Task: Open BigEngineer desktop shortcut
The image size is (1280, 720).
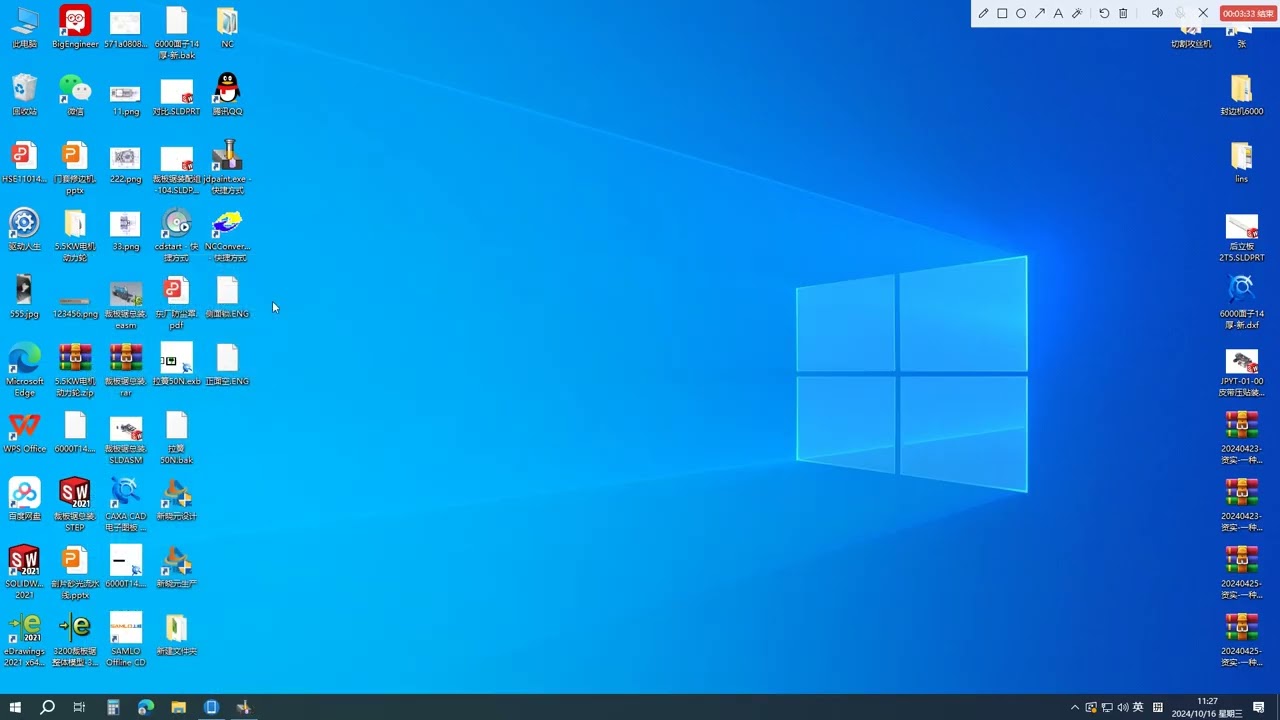Action: click(x=75, y=28)
